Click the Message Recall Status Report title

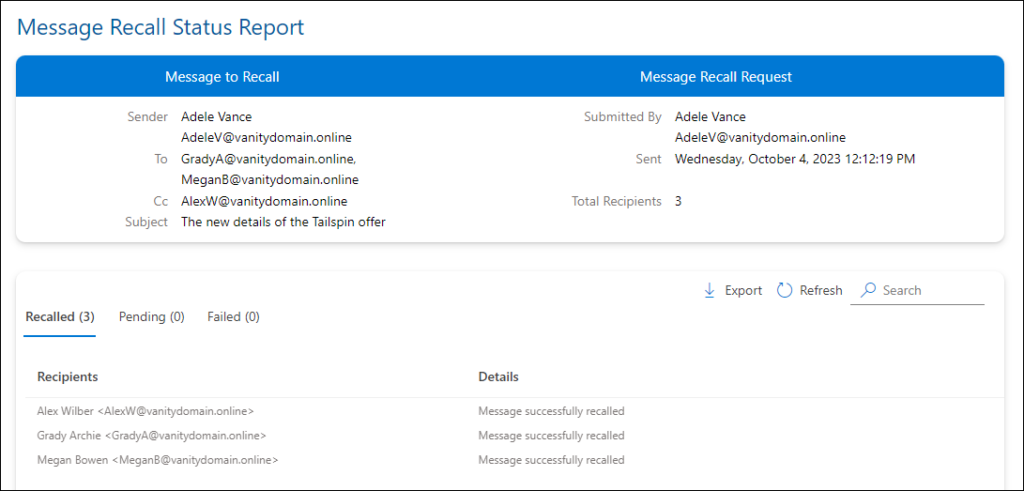point(161,27)
